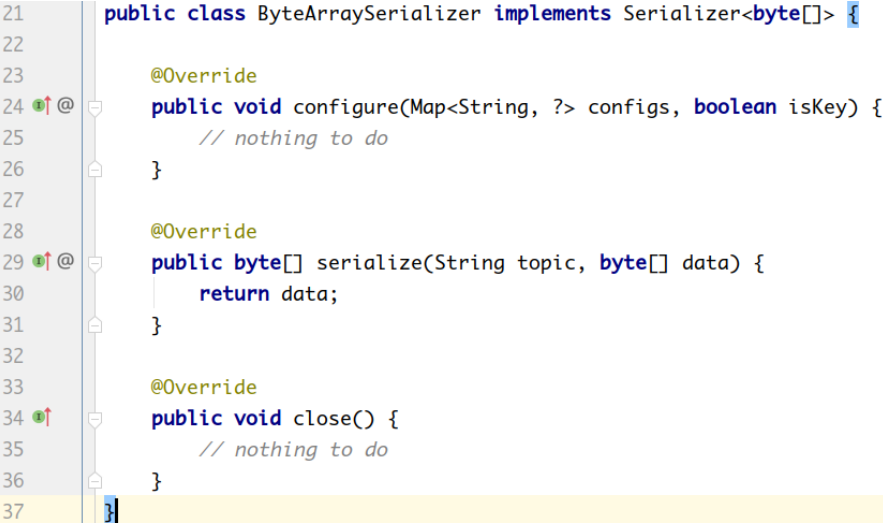Viewport: 883px width, 525px height.
Task: Collapse the close method using its fold arrow
Action: click(95, 419)
